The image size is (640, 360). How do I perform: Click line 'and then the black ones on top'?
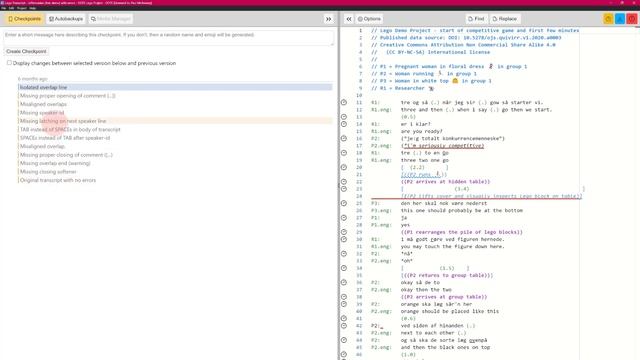pos(445,347)
